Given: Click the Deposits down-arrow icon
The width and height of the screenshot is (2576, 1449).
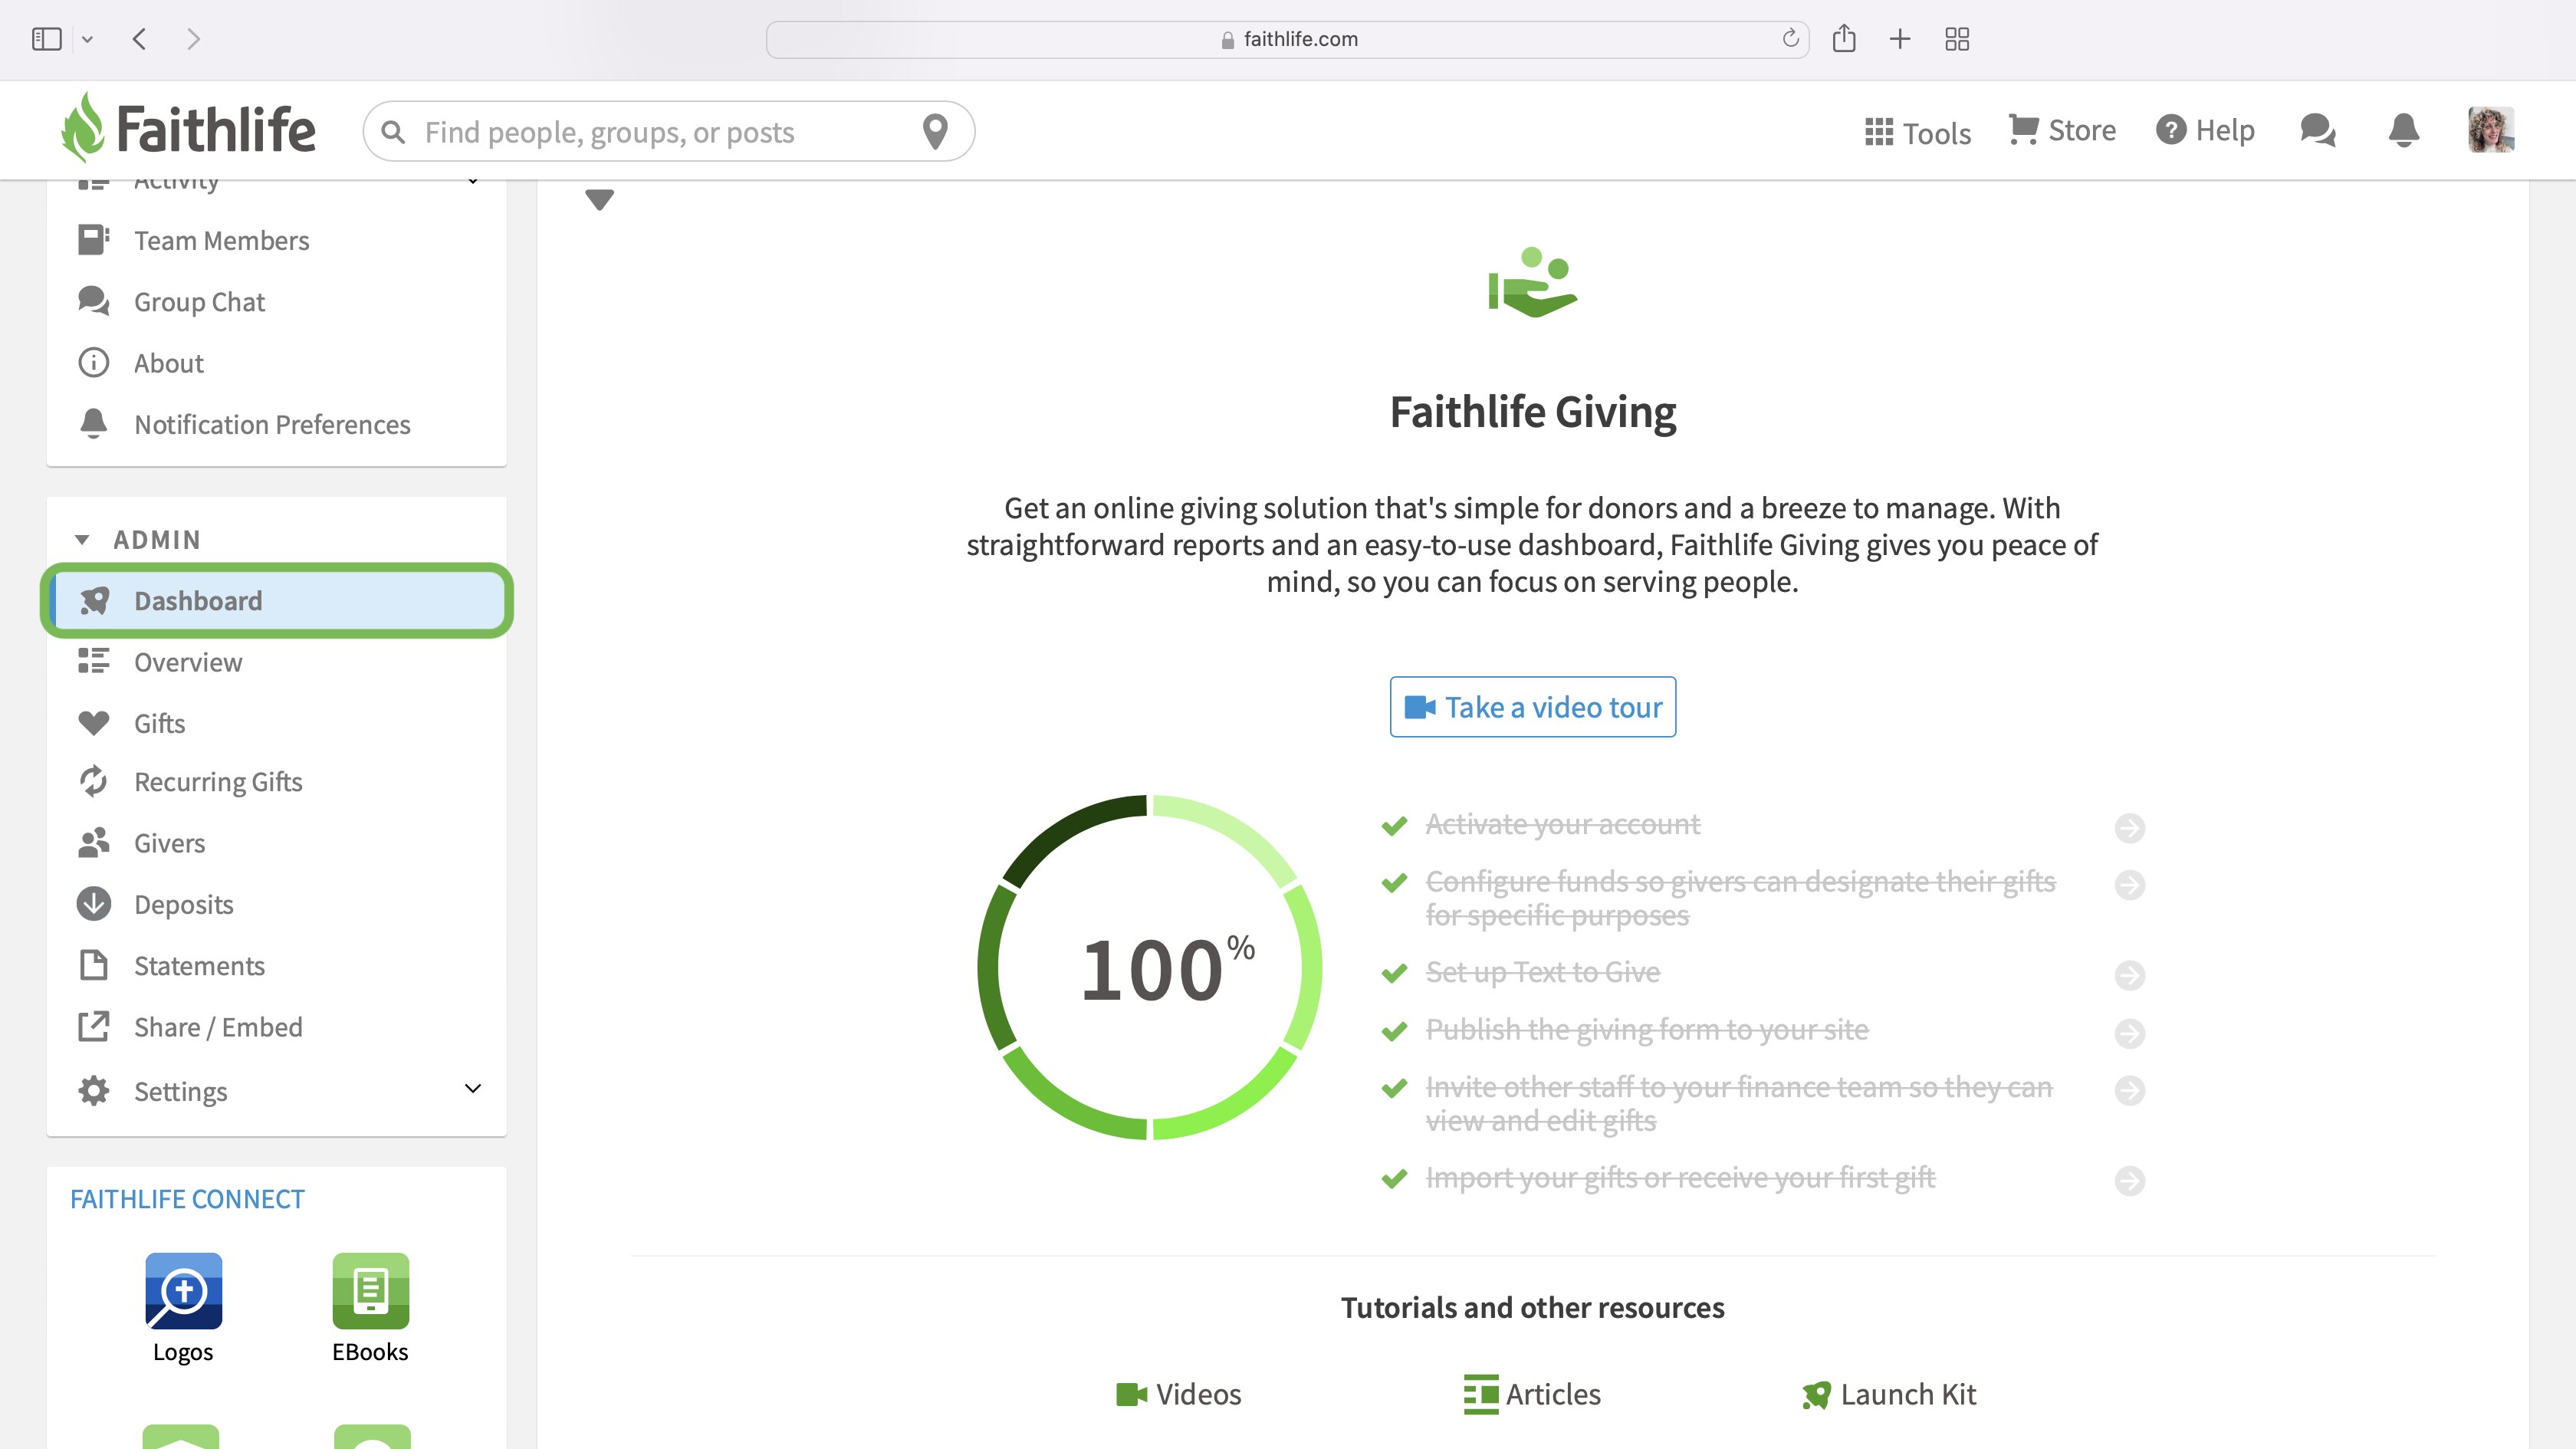Looking at the screenshot, I should [94, 904].
